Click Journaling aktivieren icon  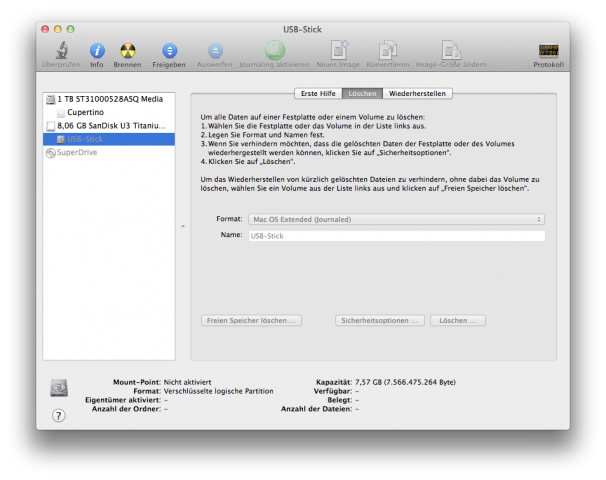pos(275,50)
